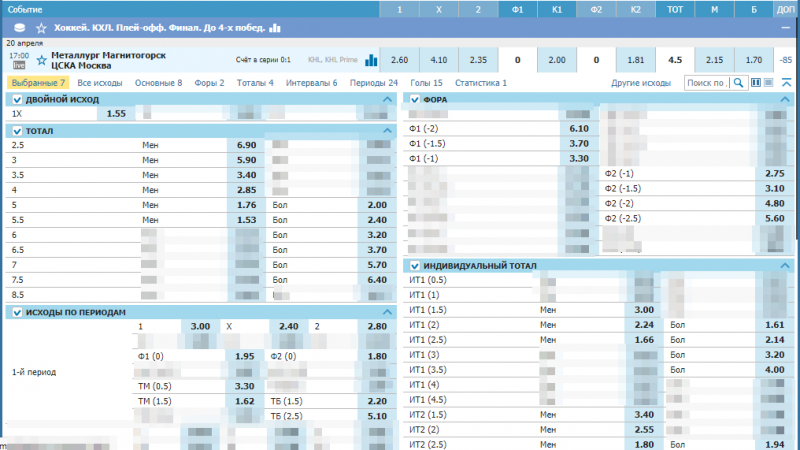Open the Все исходы tab
800x450 pixels.
(100, 83)
